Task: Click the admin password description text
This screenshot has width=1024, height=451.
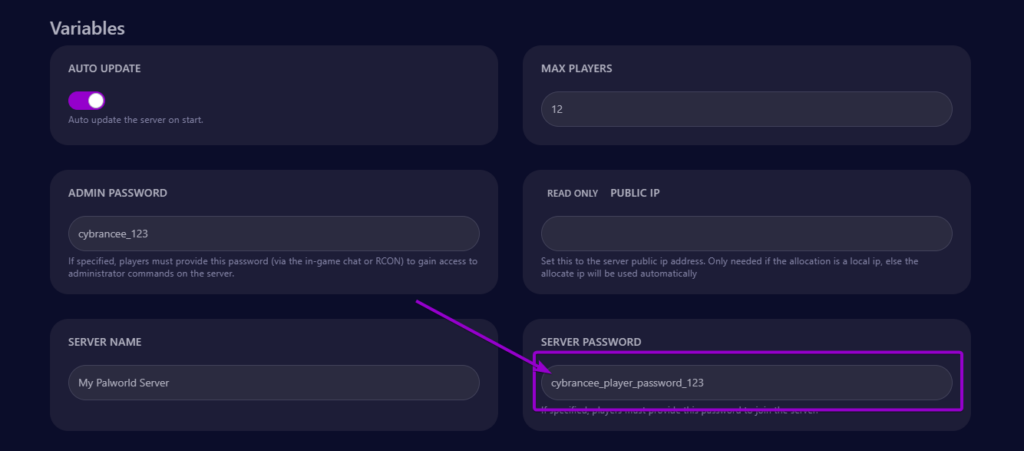Action: [x=273, y=268]
